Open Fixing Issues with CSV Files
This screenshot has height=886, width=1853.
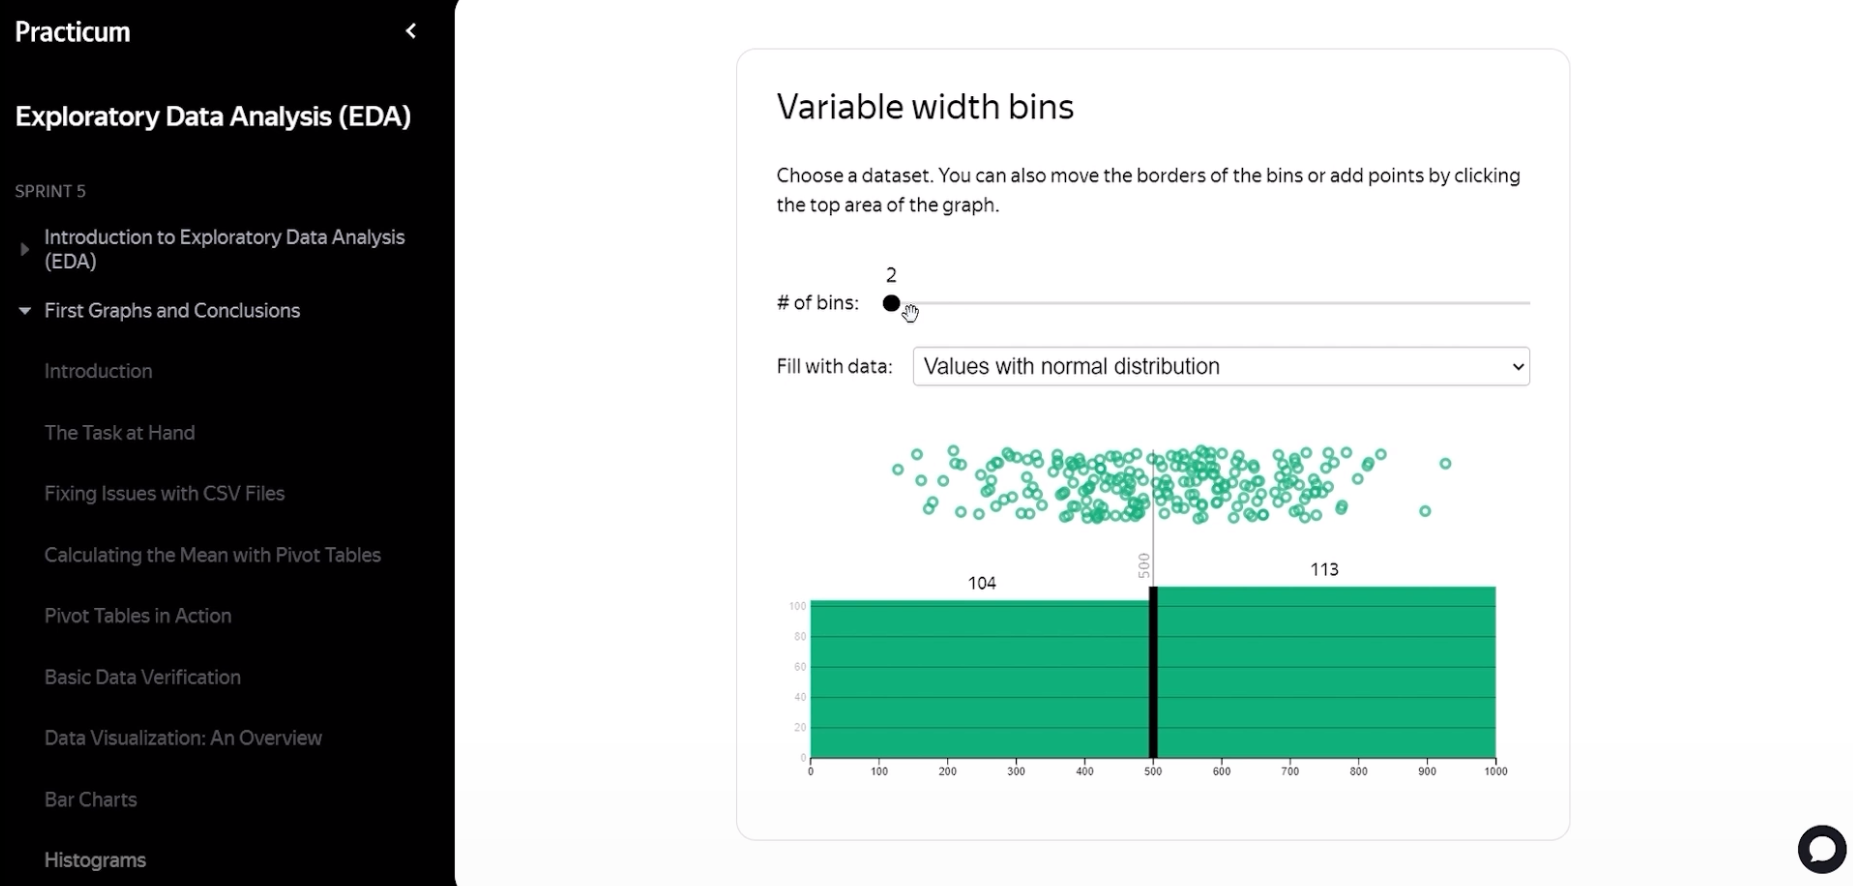[x=164, y=494]
